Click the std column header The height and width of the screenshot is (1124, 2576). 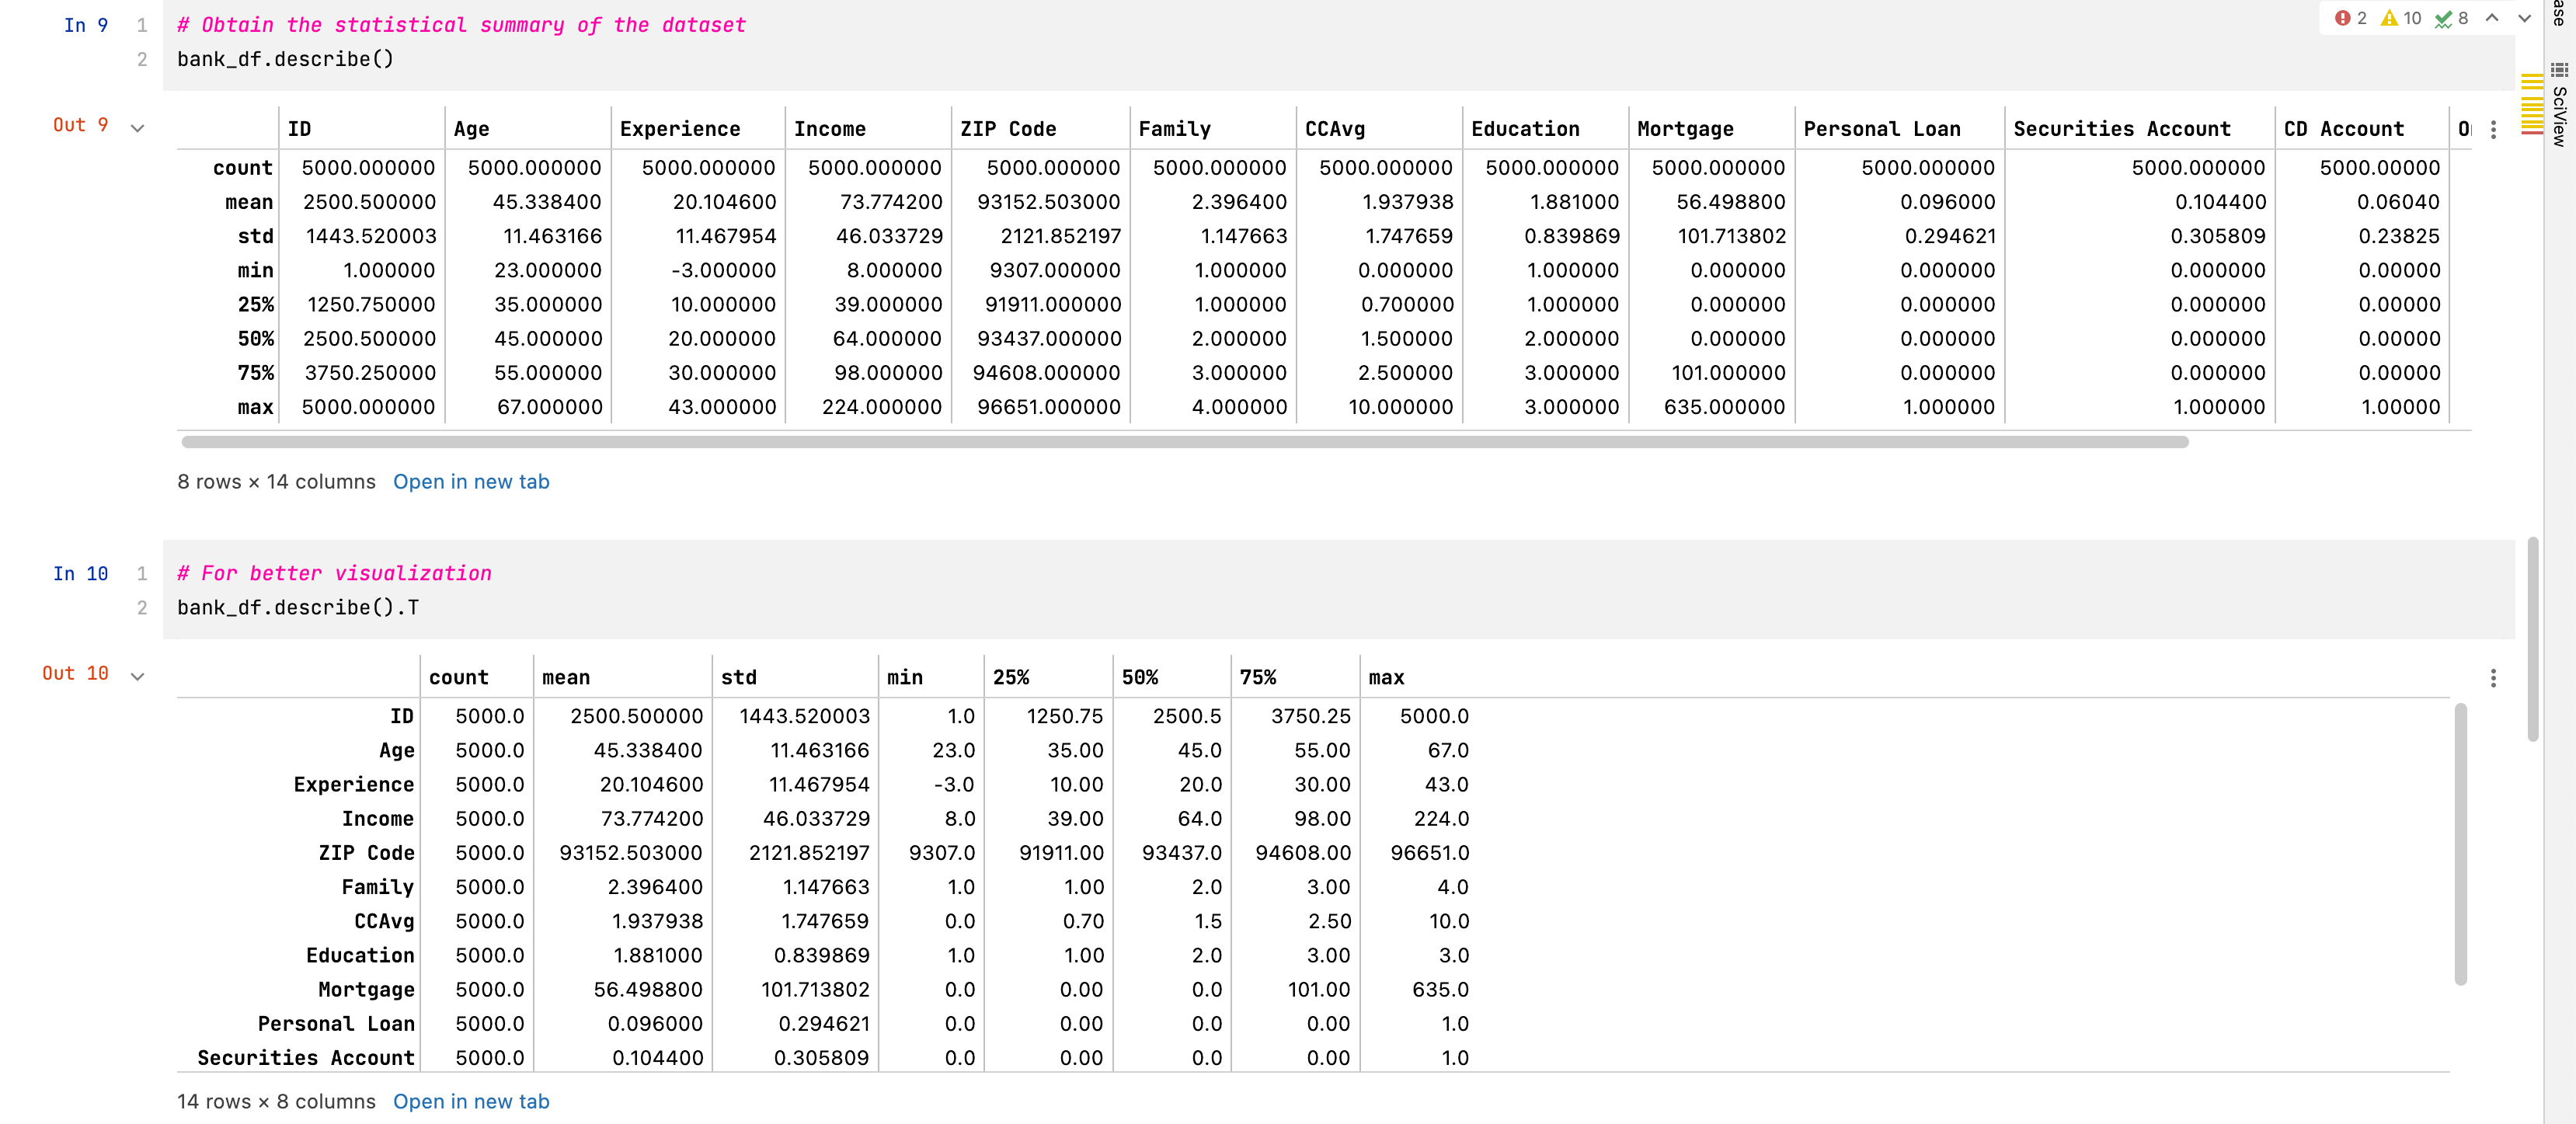coord(738,678)
